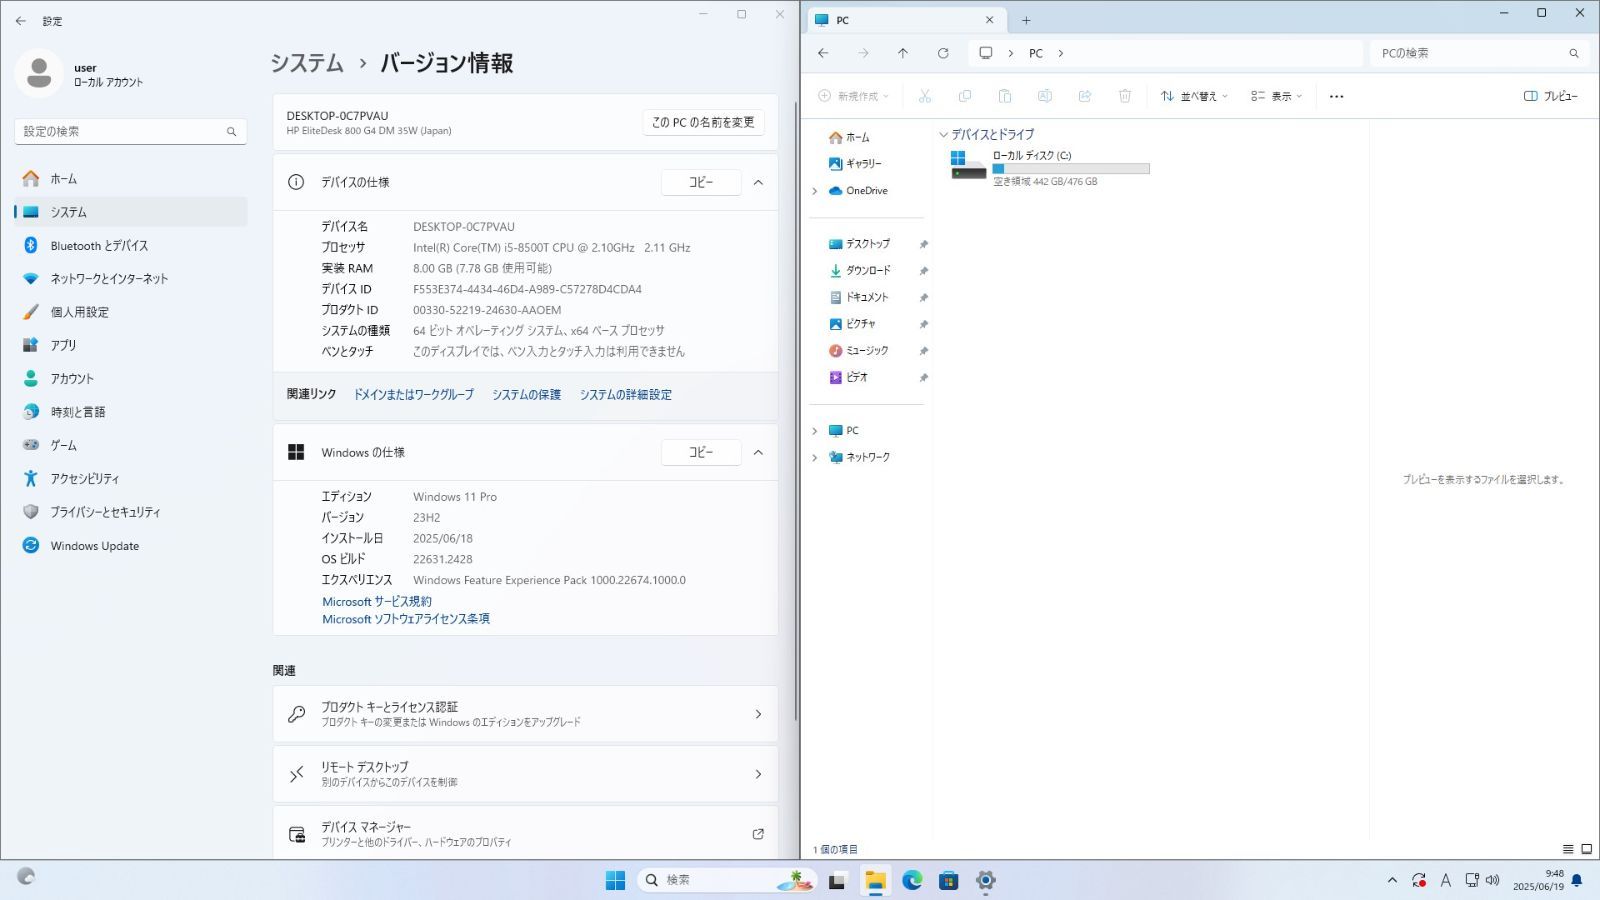This screenshot has width=1600, height=900.
Task: Select the PC tab in Explorer
Action: tap(905, 20)
